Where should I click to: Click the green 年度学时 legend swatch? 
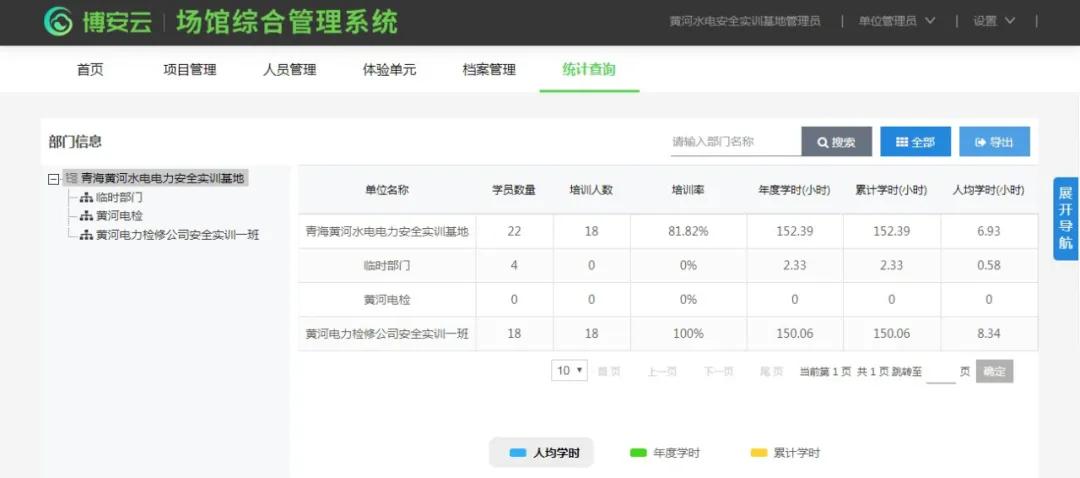tap(638, 453)
